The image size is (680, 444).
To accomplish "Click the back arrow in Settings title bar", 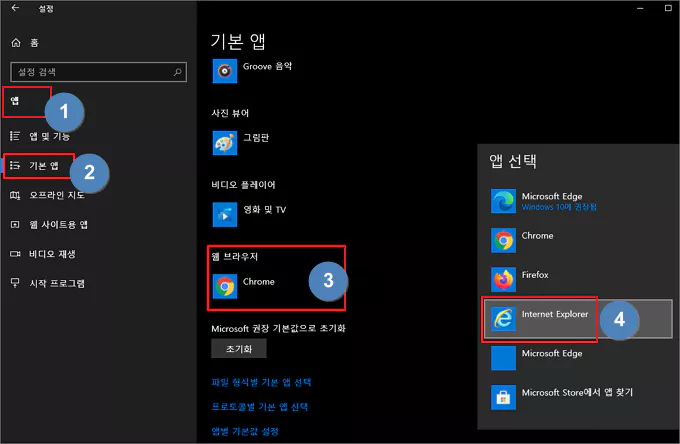I will click(15, 8).
